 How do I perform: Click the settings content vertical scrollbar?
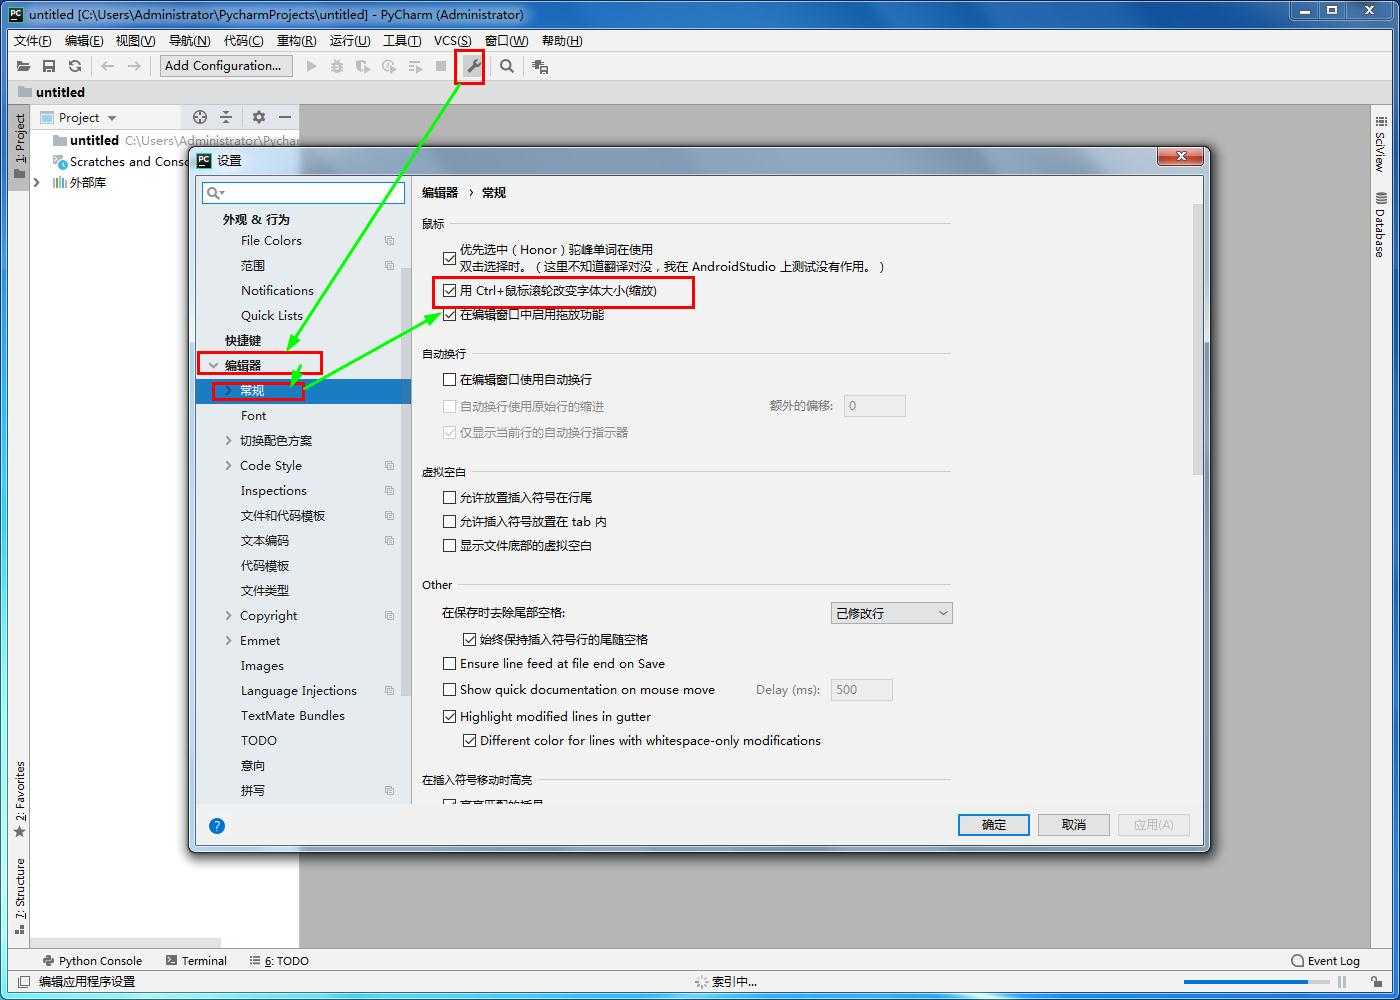tap(1199, 340)
